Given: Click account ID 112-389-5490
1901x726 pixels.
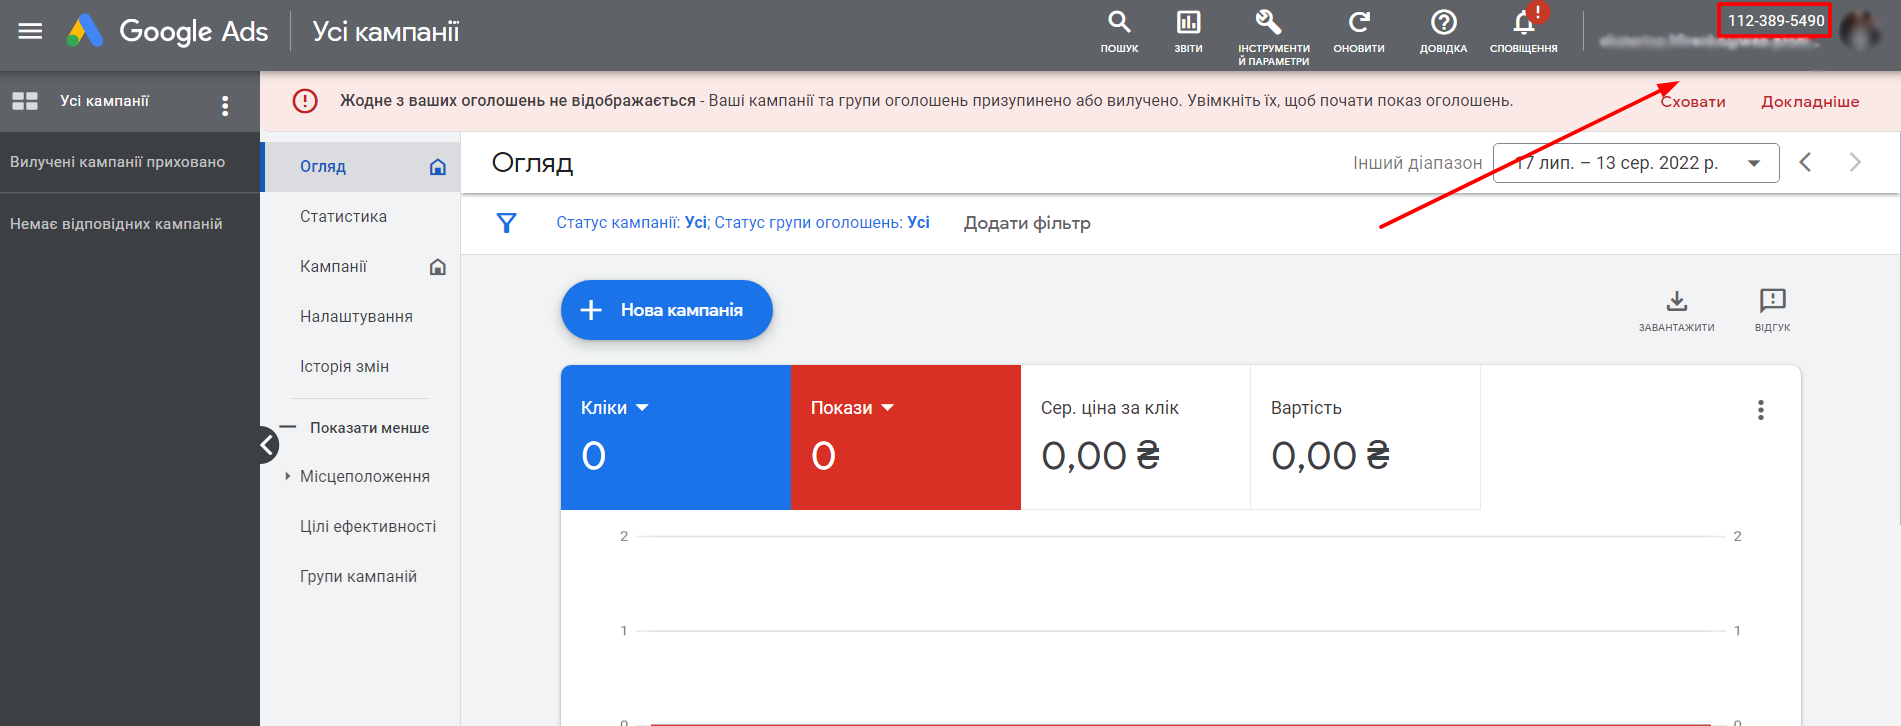Looking at the screenshot, I should 1775,21.
